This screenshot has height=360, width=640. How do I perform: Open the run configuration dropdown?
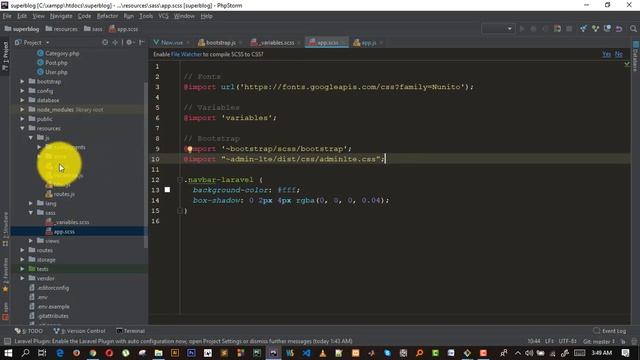498,29
